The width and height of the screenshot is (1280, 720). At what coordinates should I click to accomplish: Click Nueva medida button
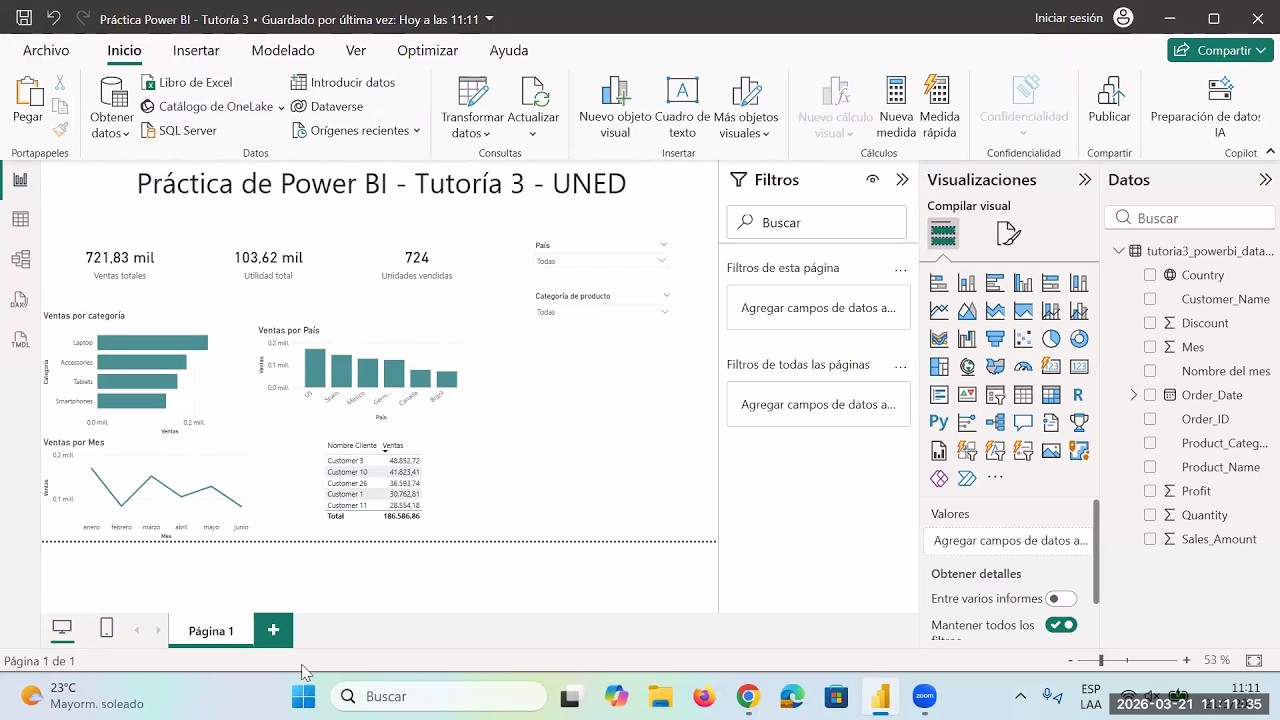tap(896, 108)
